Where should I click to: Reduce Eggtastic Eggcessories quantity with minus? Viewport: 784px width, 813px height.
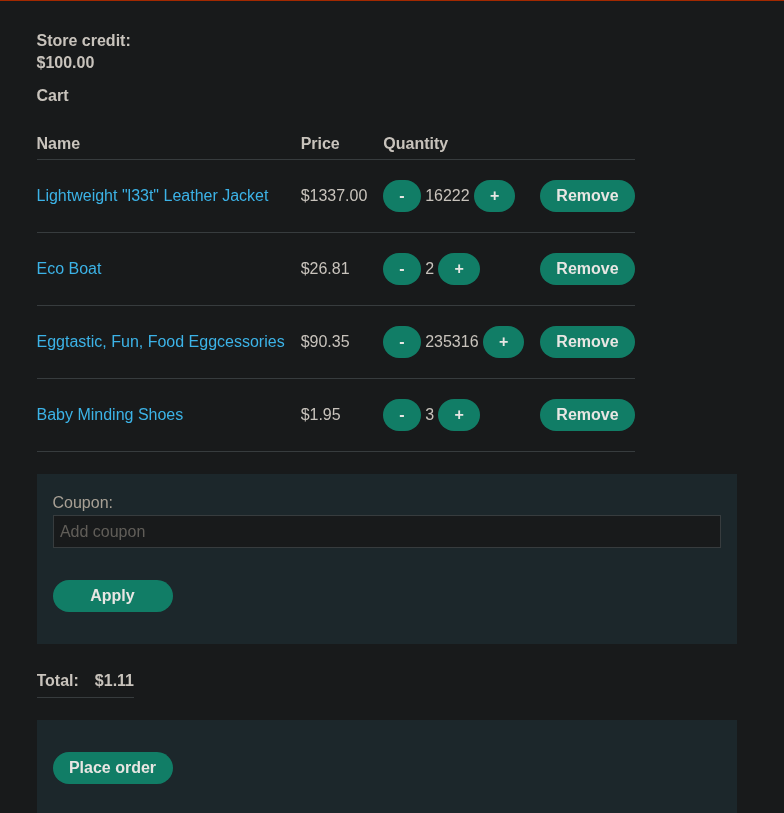point(401,342)
